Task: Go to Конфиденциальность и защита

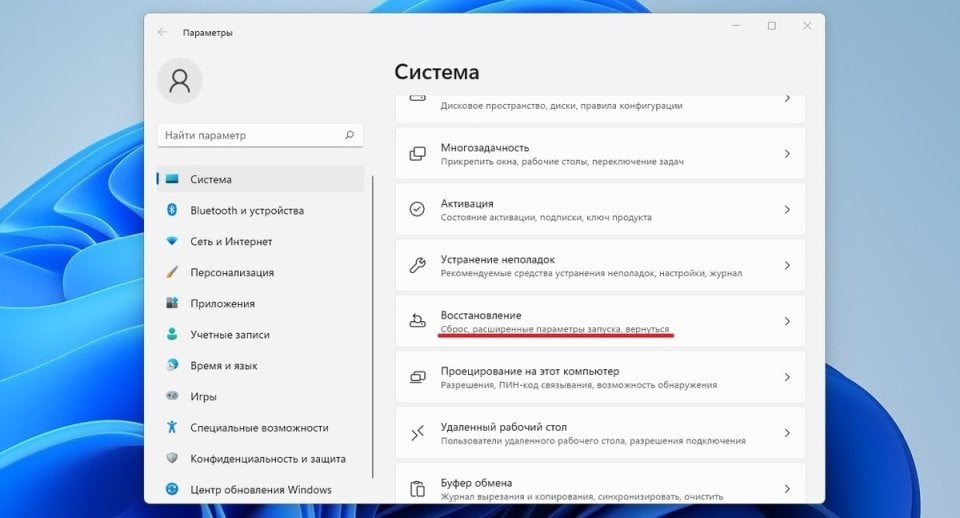Action: [268, 459]
